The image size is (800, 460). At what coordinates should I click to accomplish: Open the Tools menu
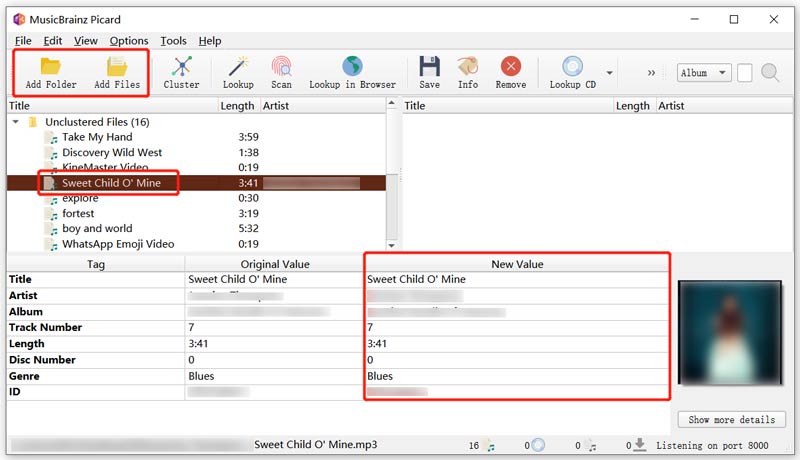[x=173, y=41]
